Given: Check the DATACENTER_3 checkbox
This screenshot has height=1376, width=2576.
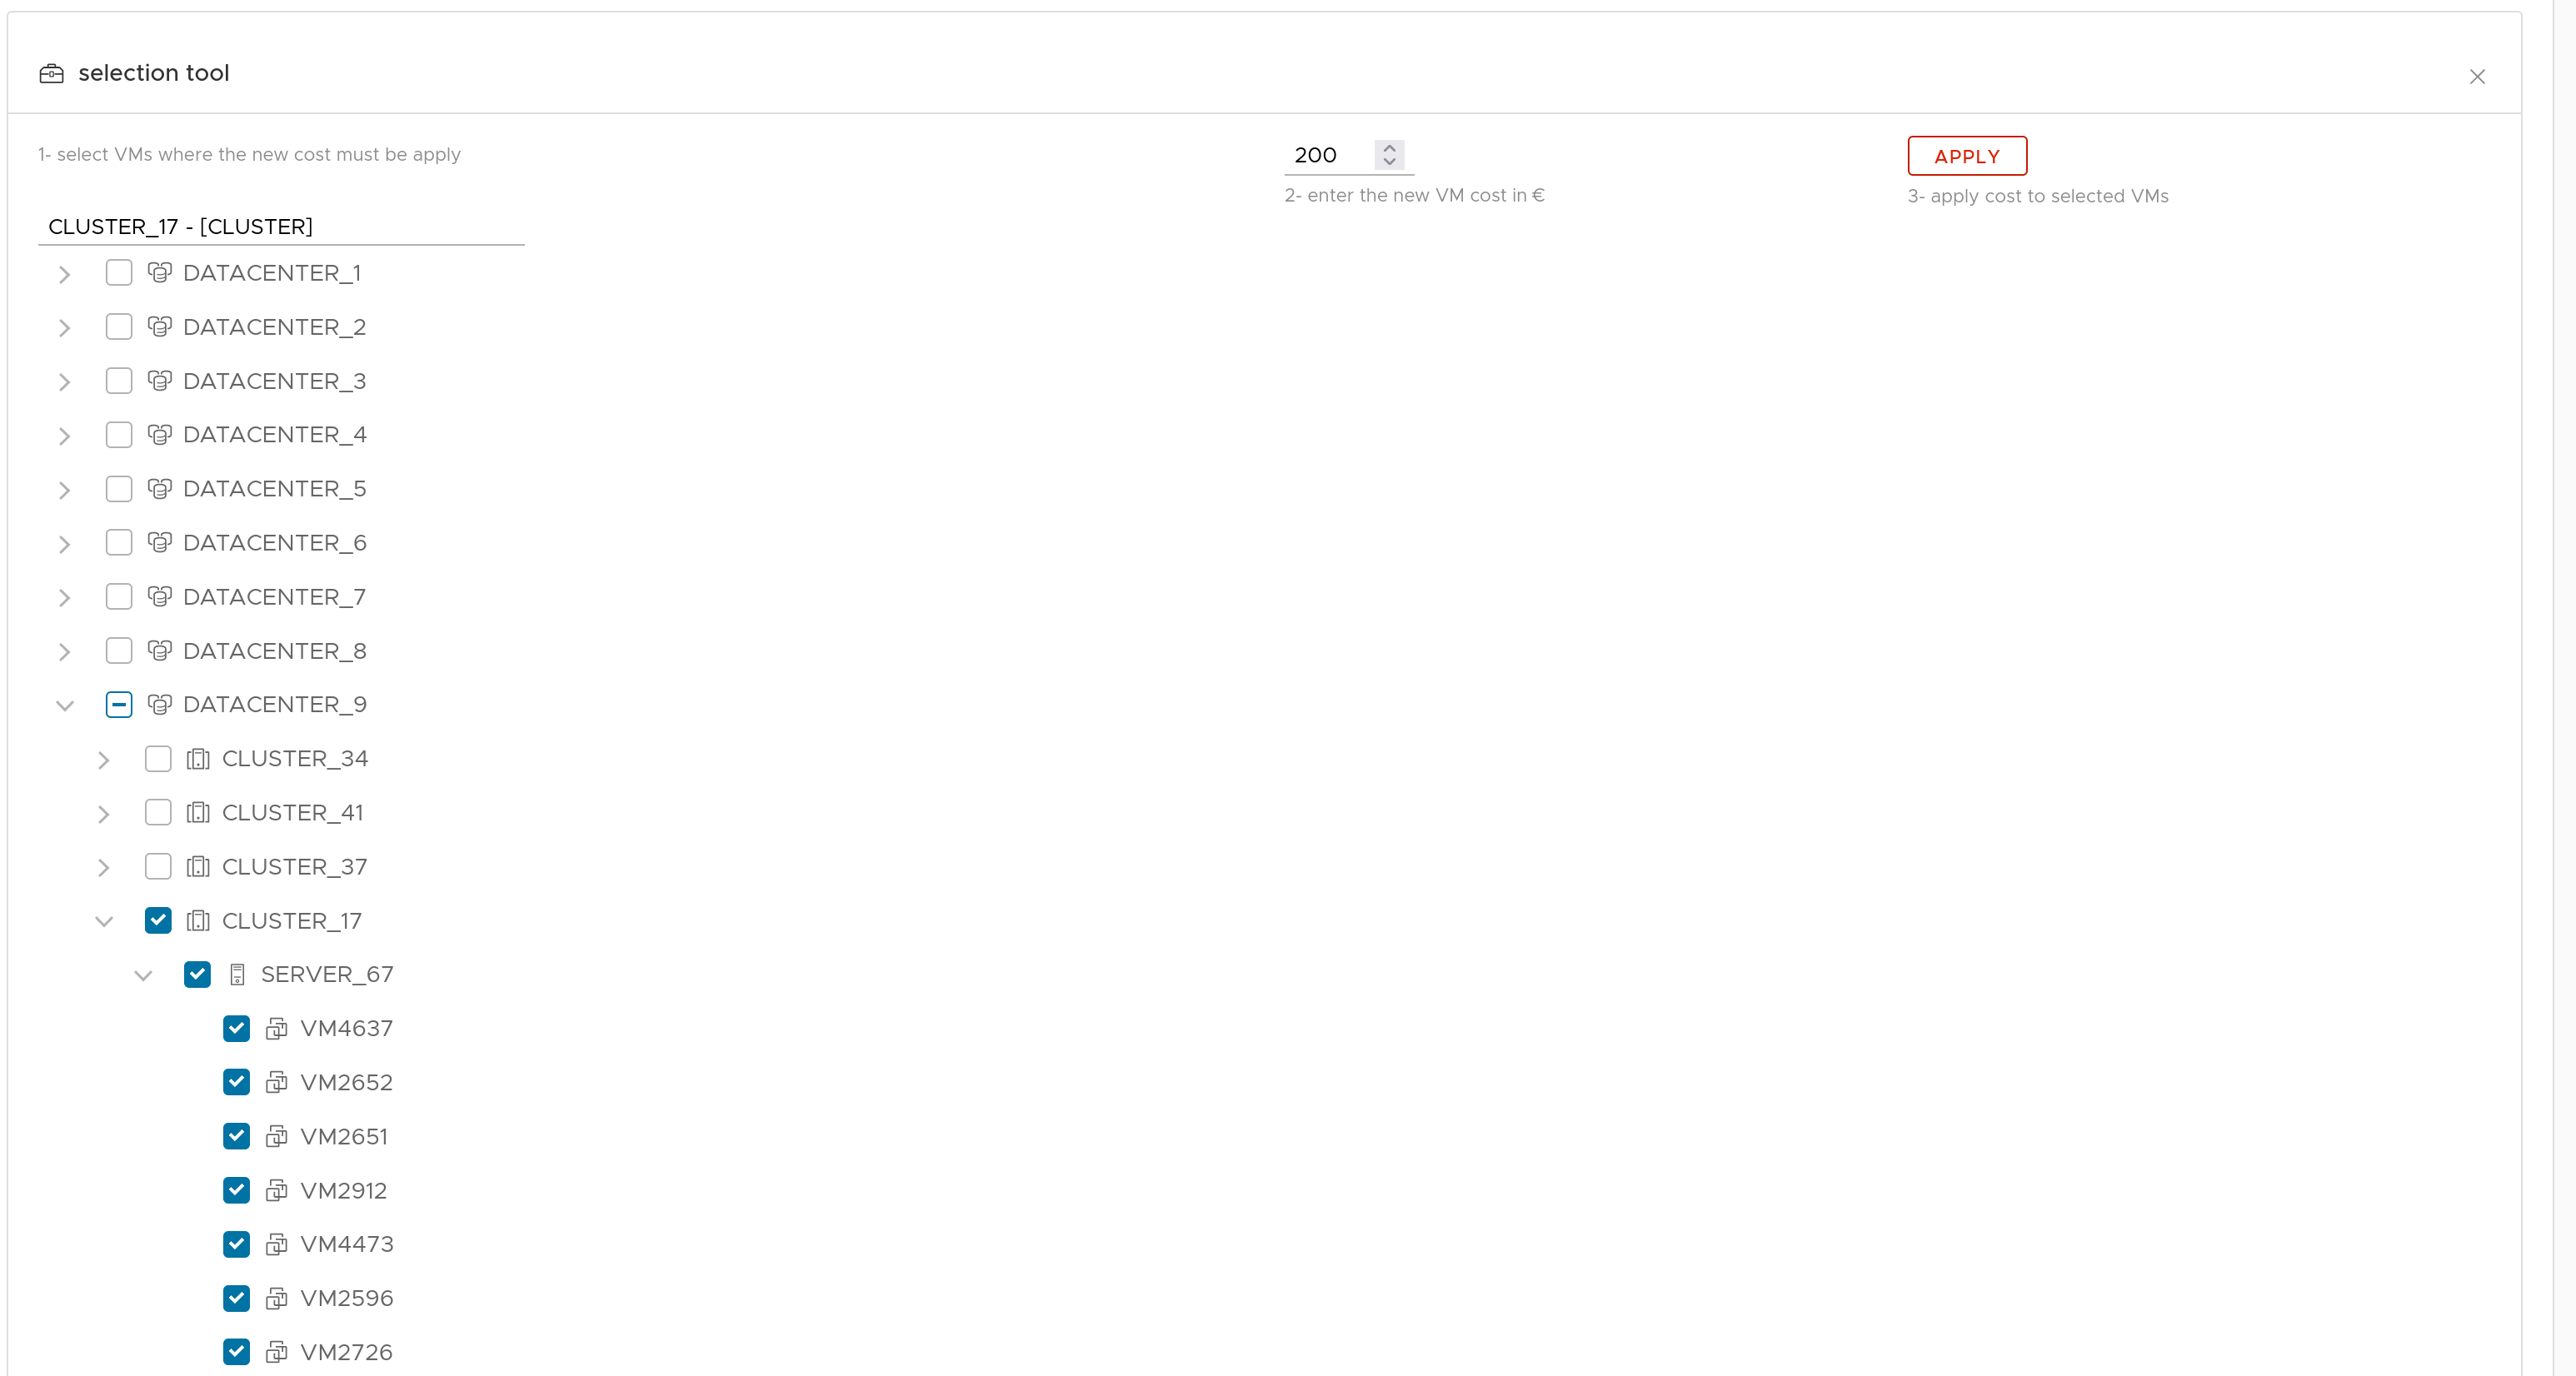Looking at the screenshot, I should [119, 381].
